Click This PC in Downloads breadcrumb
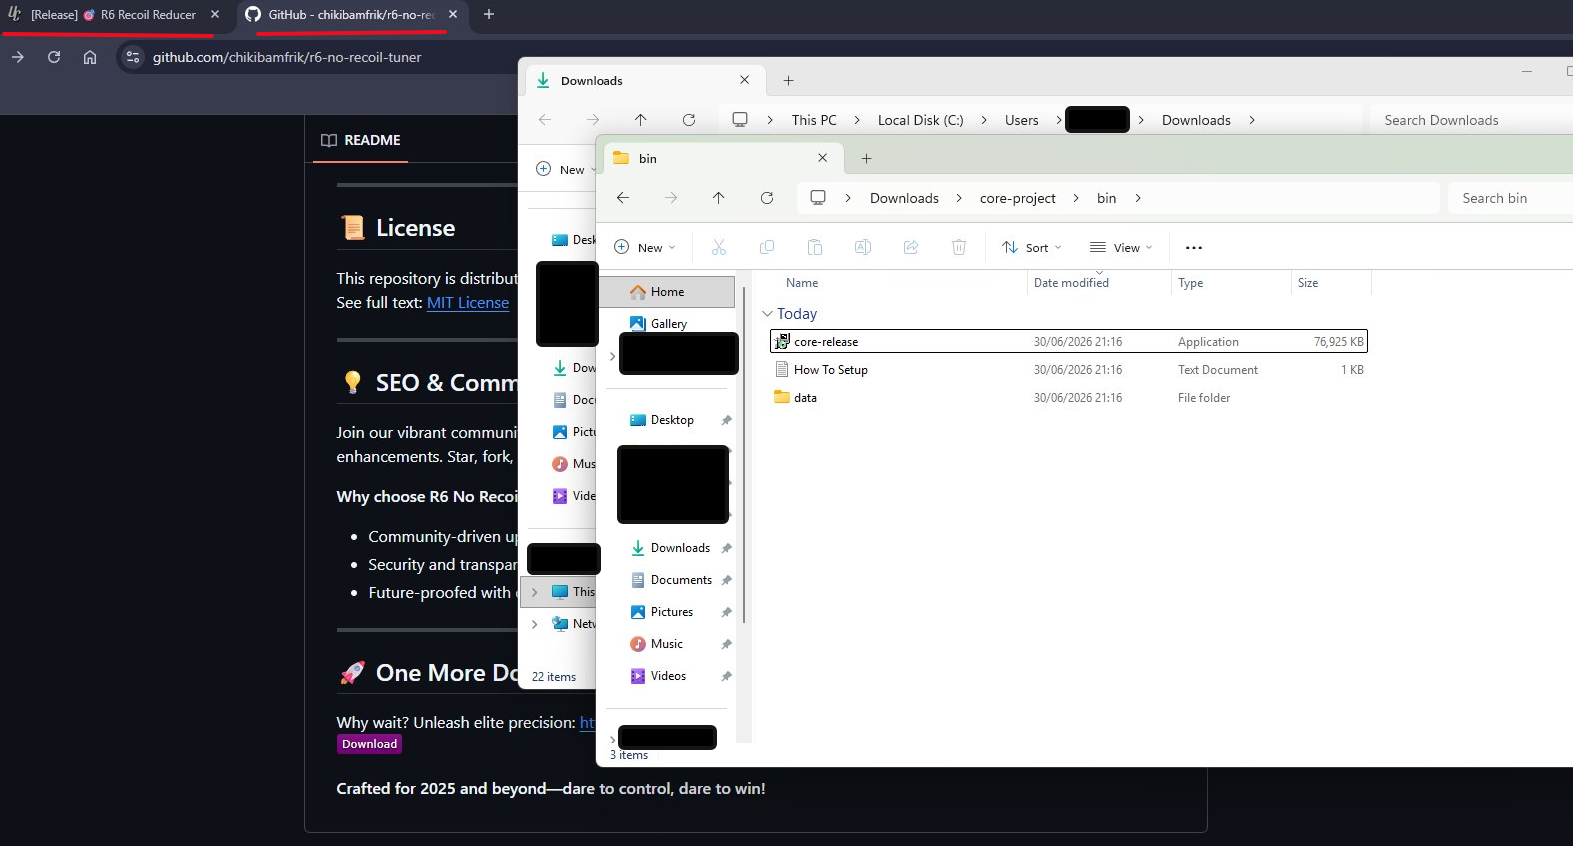This screenshot has width=1573, height=846. click(814, 120)
